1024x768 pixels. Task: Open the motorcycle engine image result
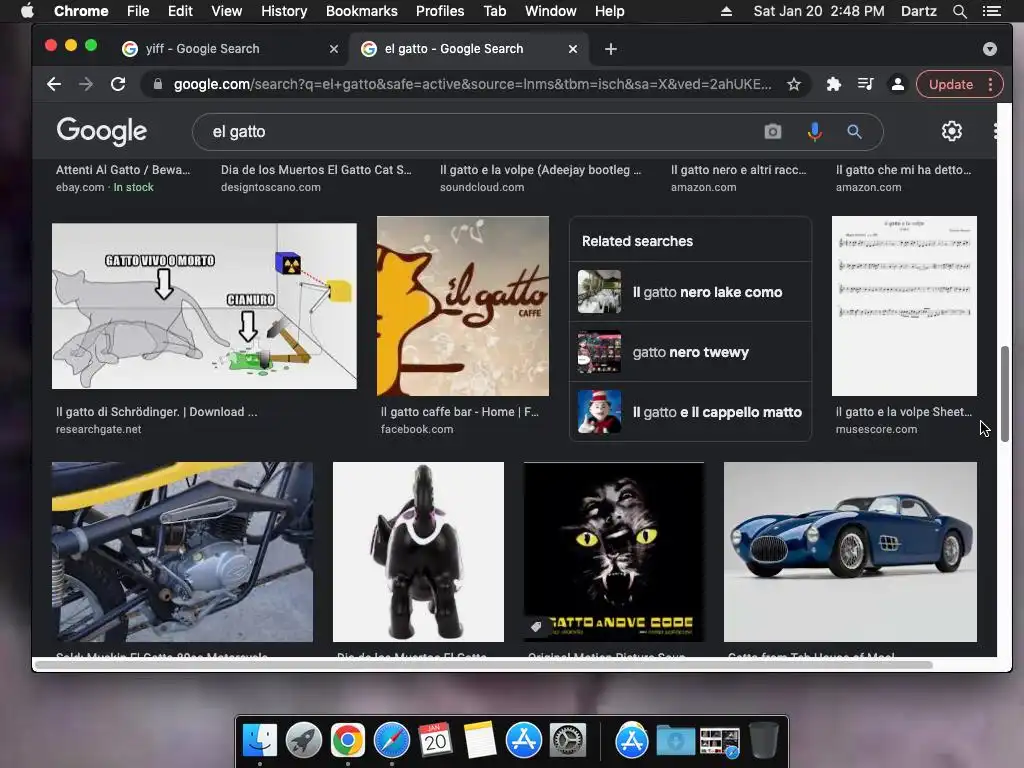[x=182, y=552]
